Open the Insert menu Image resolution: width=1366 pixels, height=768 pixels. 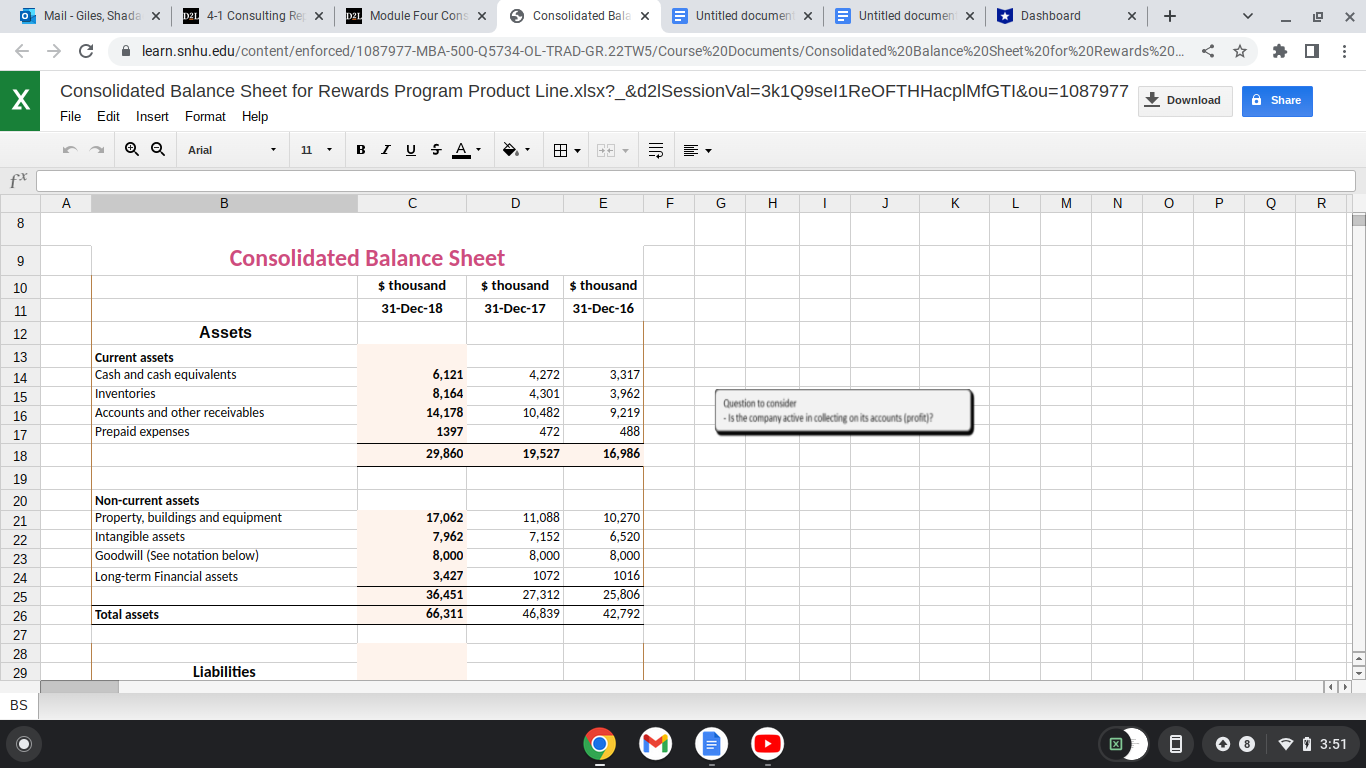tap(152, 116)
